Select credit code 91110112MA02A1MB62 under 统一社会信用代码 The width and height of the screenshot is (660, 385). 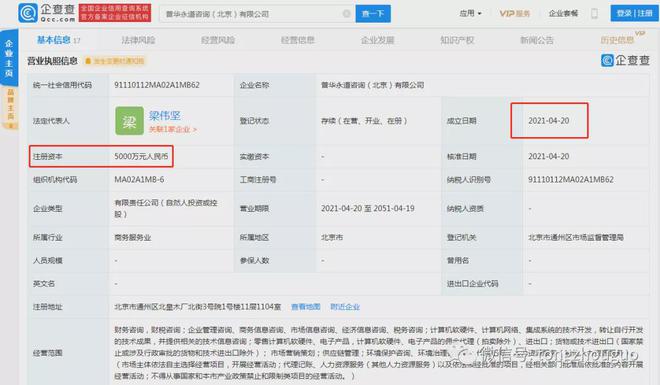[x=157, y=85]
